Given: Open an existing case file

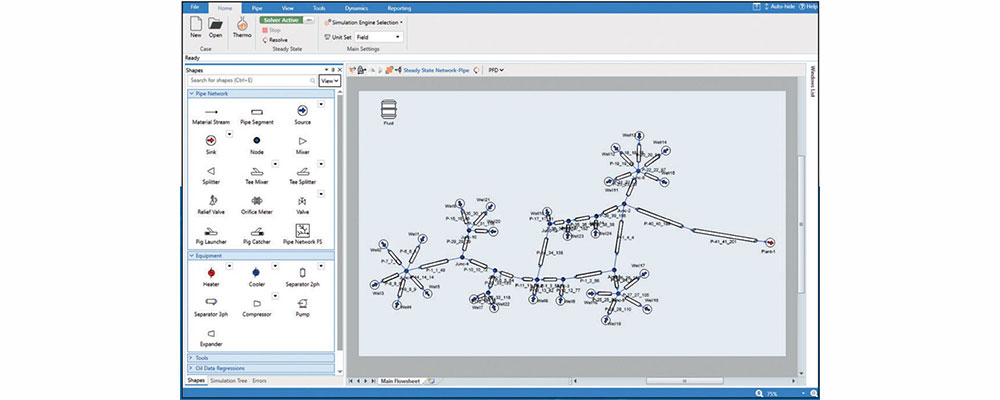Looking at the screenshot, I should (216, 27).
